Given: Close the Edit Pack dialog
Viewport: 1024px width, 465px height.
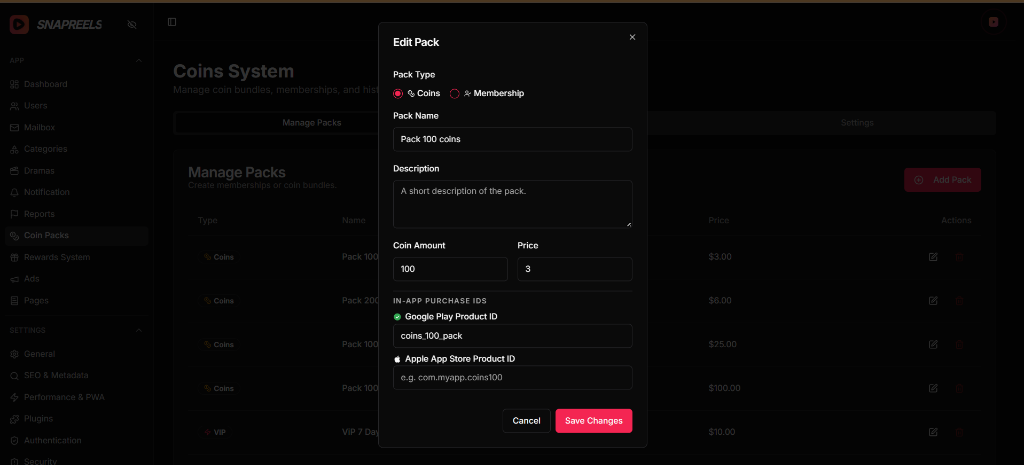Looking at the screenshot, I should (632, 37).
